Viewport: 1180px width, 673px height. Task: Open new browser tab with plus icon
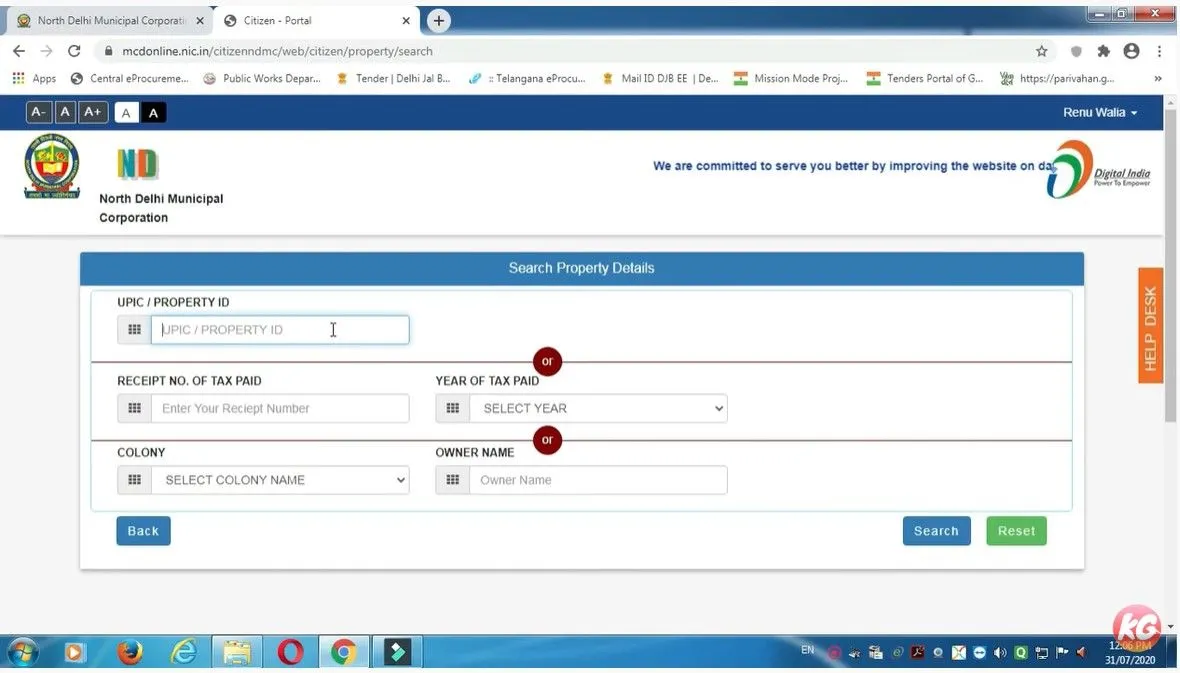438,21
